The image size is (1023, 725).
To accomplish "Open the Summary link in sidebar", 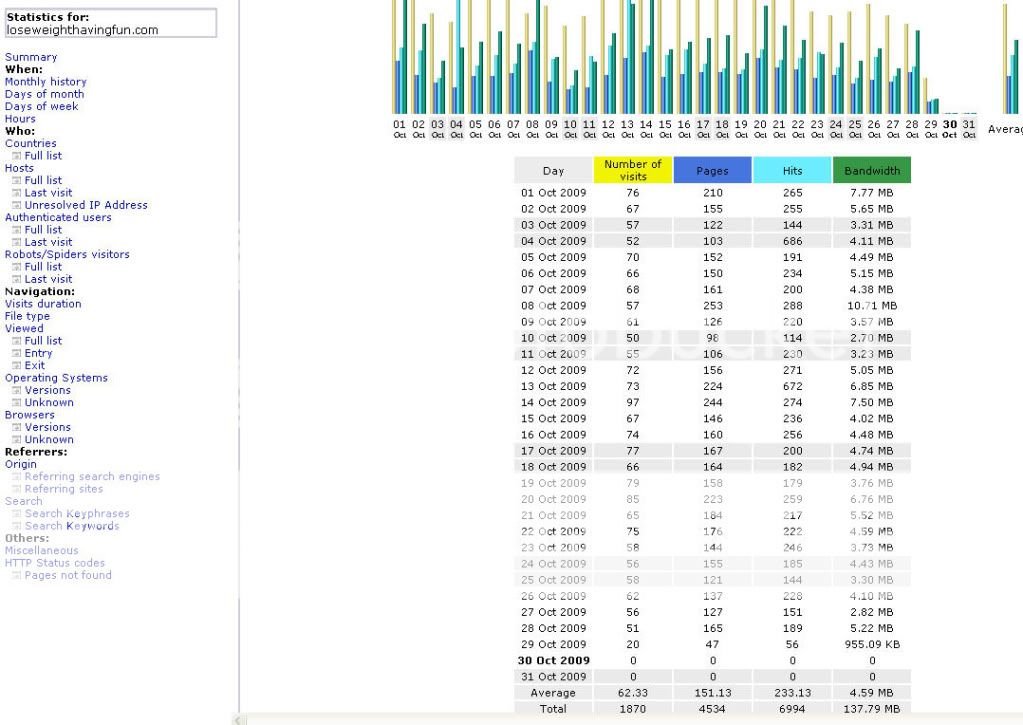I will (31, 57).
